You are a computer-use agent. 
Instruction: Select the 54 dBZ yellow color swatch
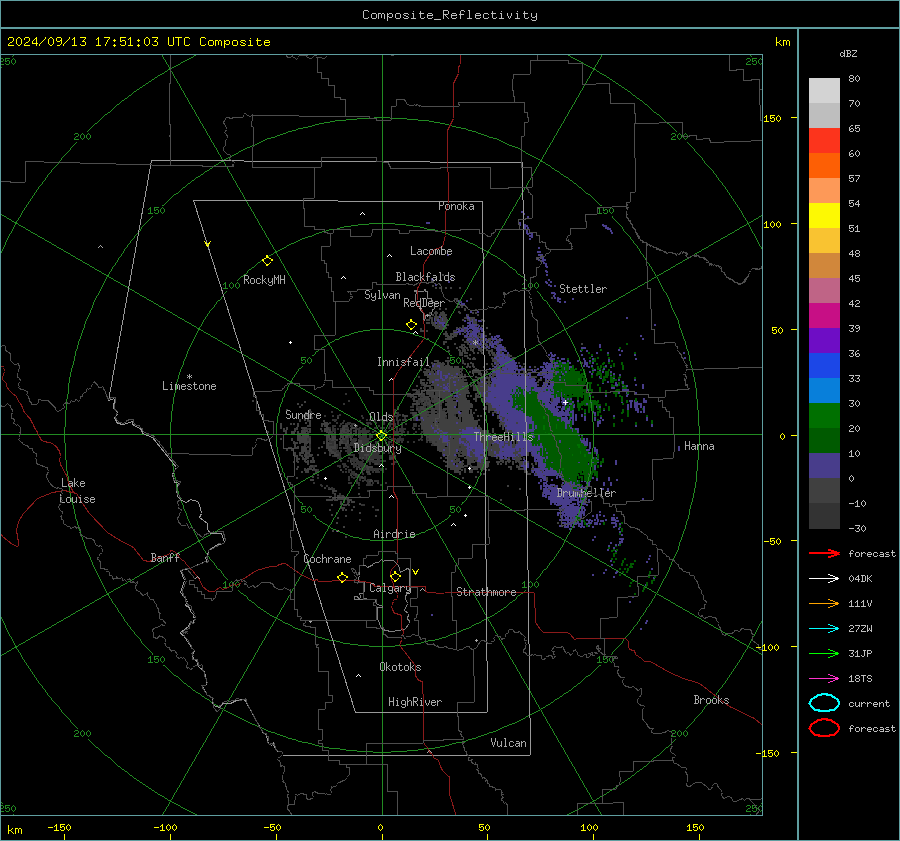coord(824,215)
